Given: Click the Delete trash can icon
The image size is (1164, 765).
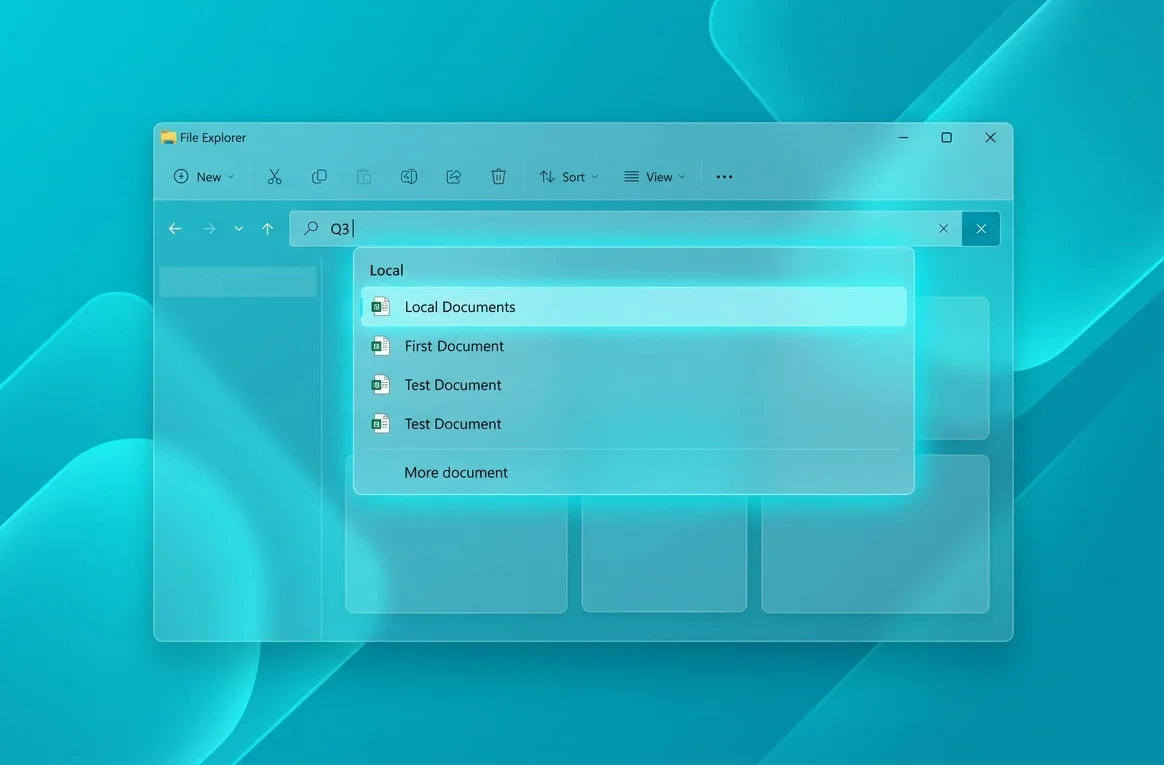Looking at the screenshot, I should click(498, 177).
